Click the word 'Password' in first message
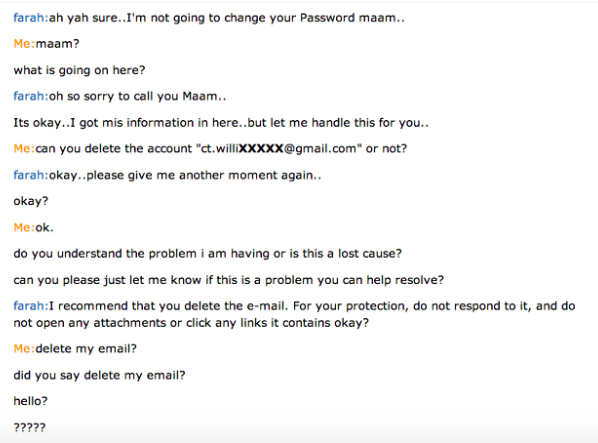 (328, 18)
